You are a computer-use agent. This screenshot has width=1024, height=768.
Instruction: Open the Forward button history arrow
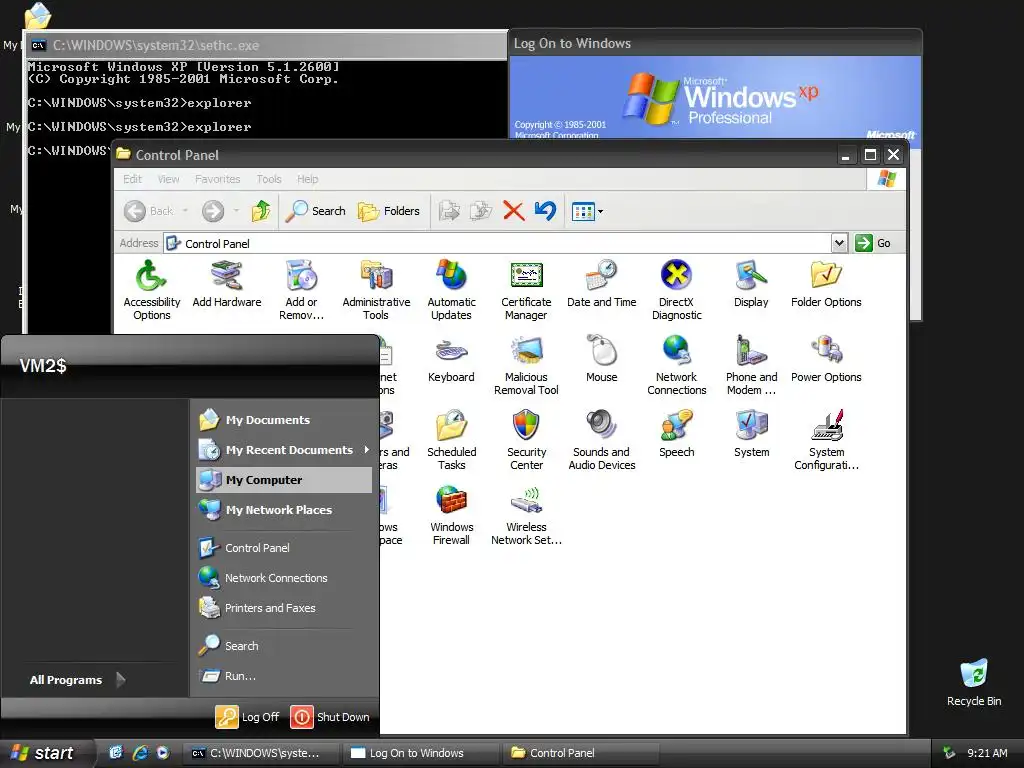tap(236, 211)
